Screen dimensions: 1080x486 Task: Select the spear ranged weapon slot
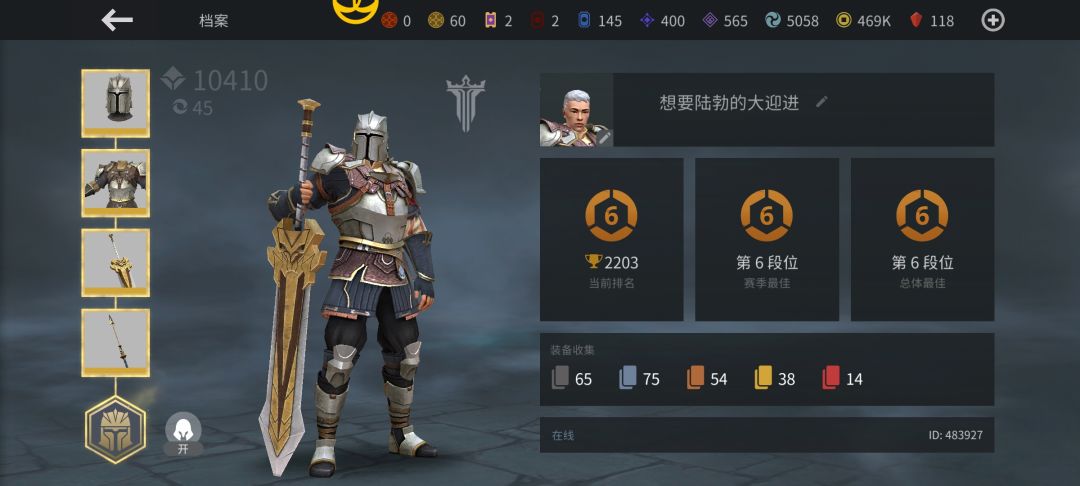point(116,343)
